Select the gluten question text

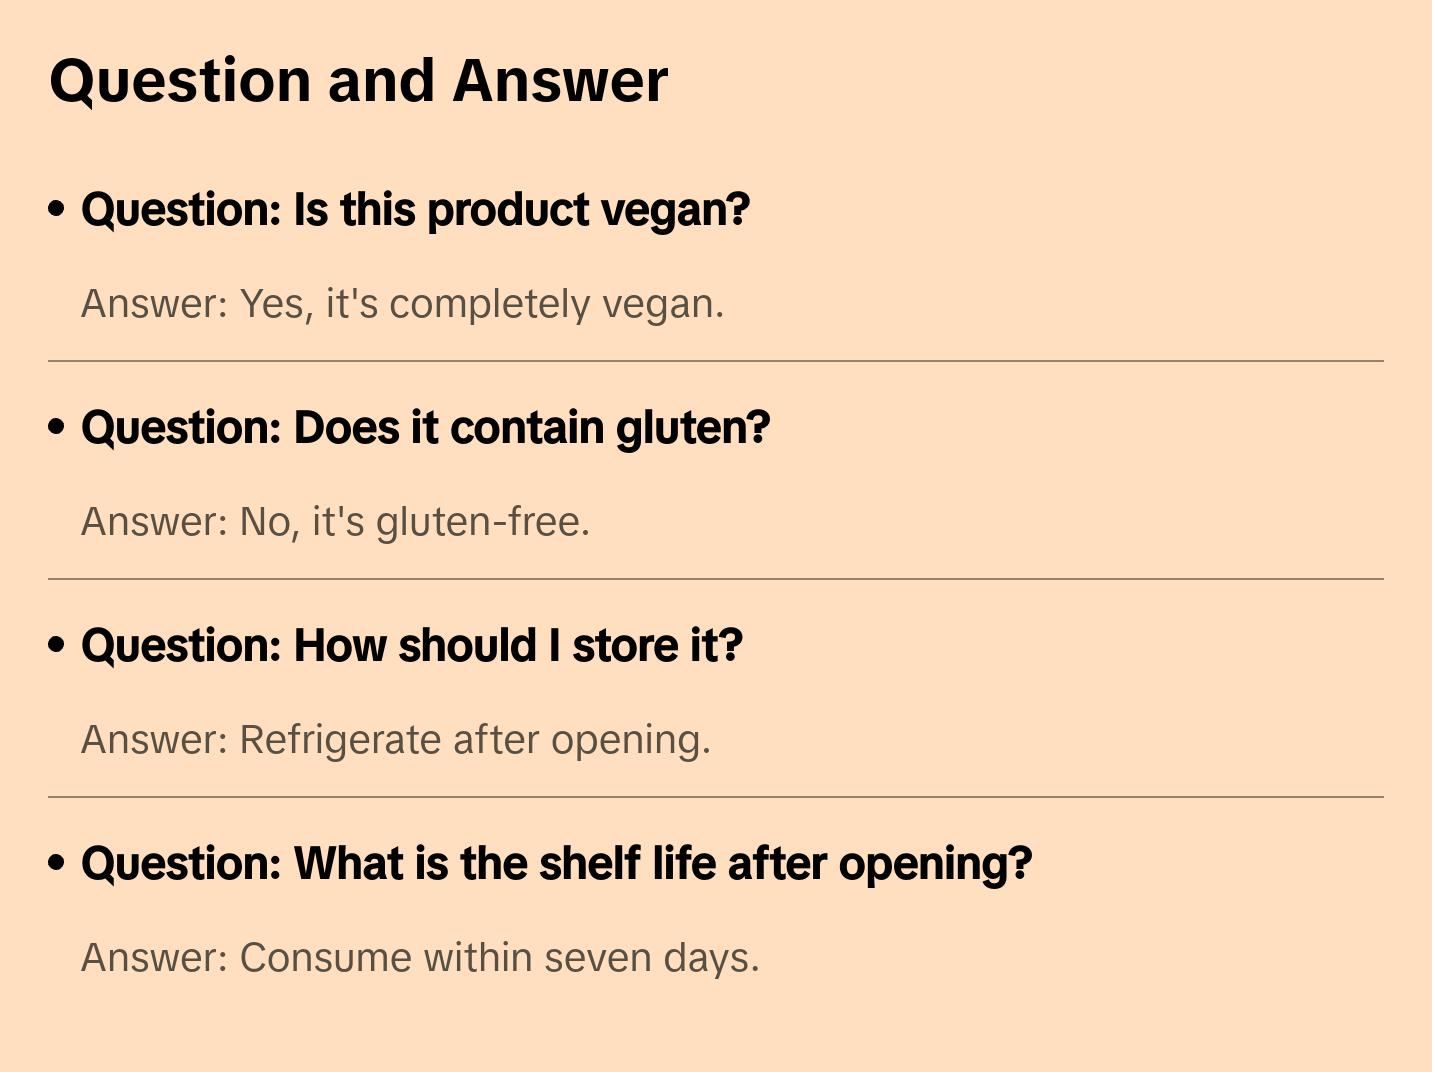click(x=425, y=428)
